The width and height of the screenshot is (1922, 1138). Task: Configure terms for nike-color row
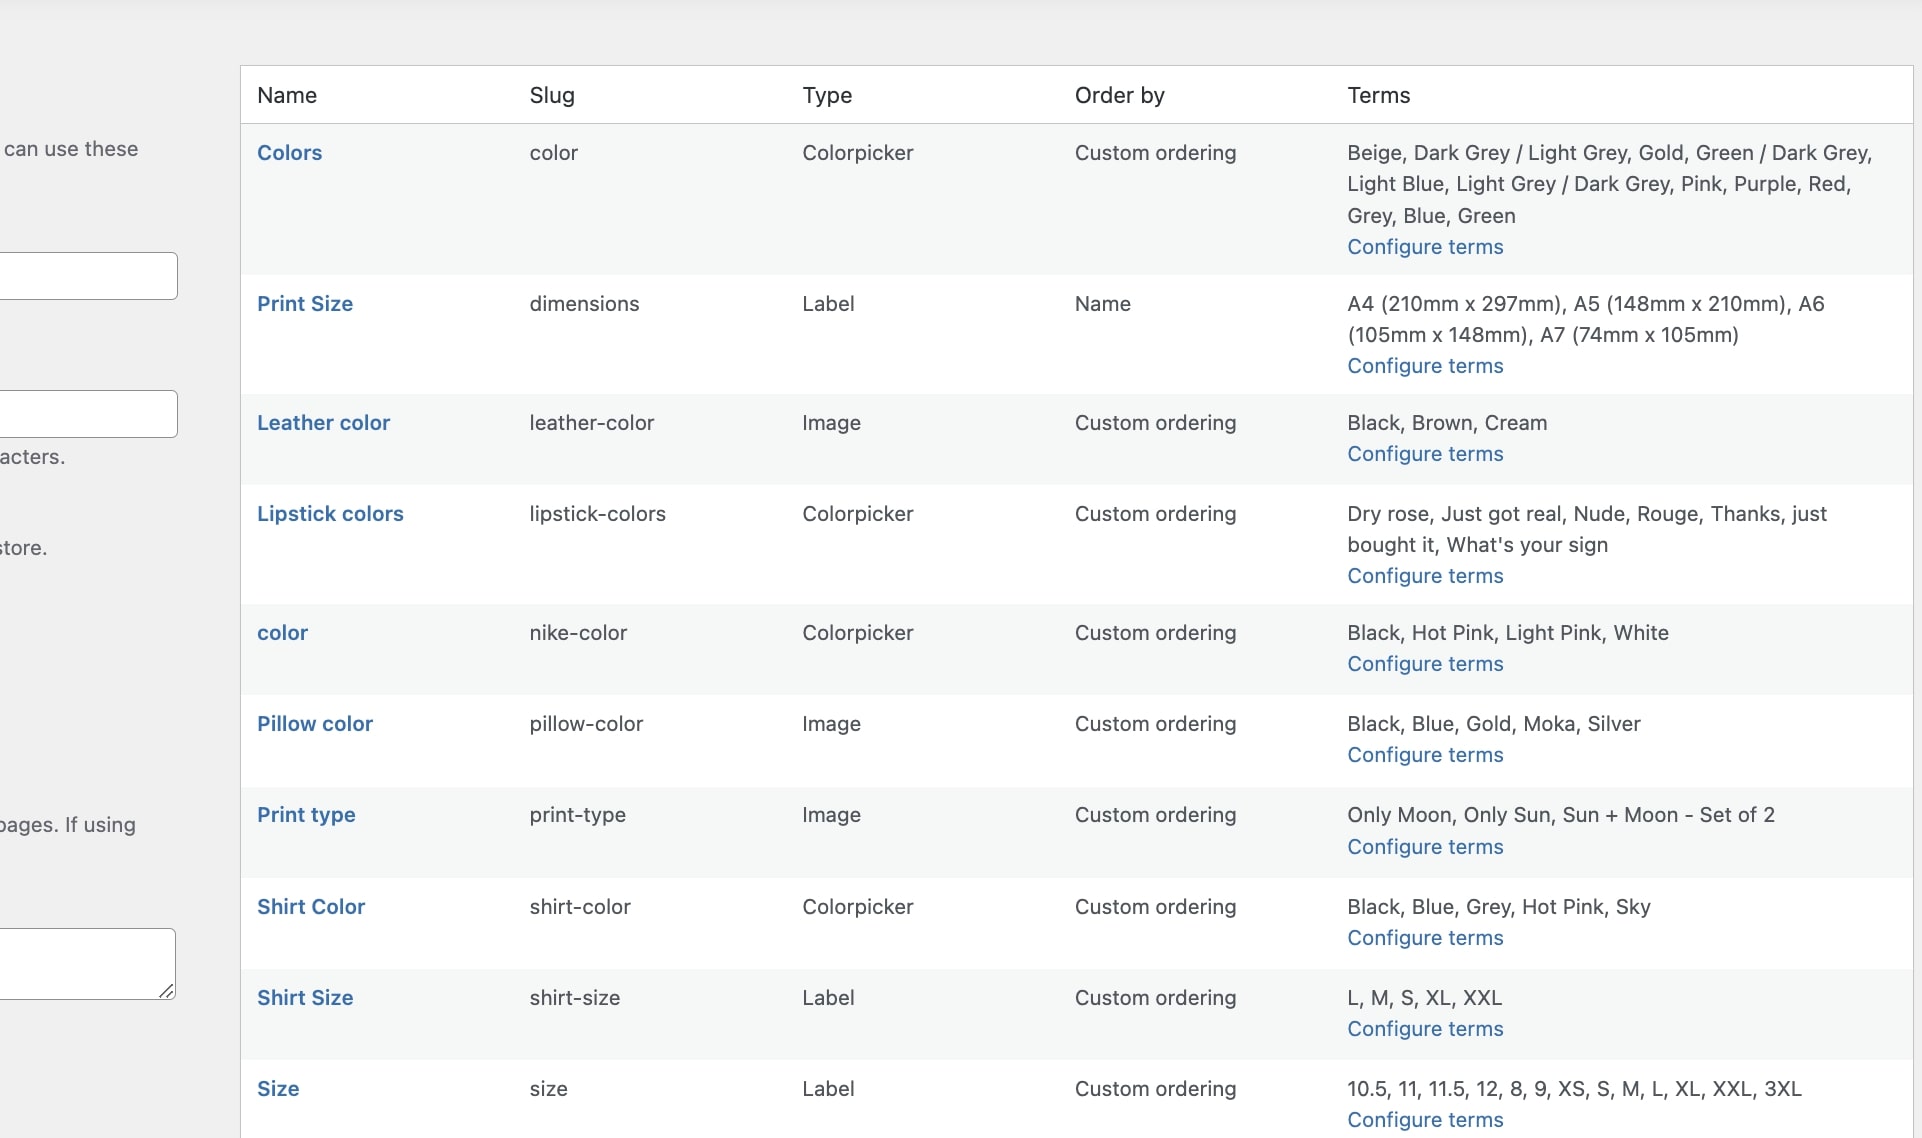(1425, 664)
